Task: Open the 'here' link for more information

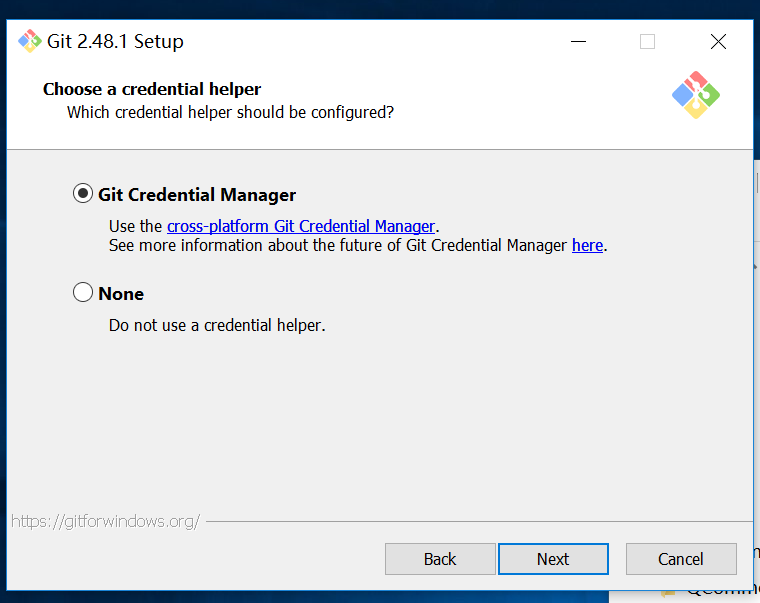Action: point(587,245)
